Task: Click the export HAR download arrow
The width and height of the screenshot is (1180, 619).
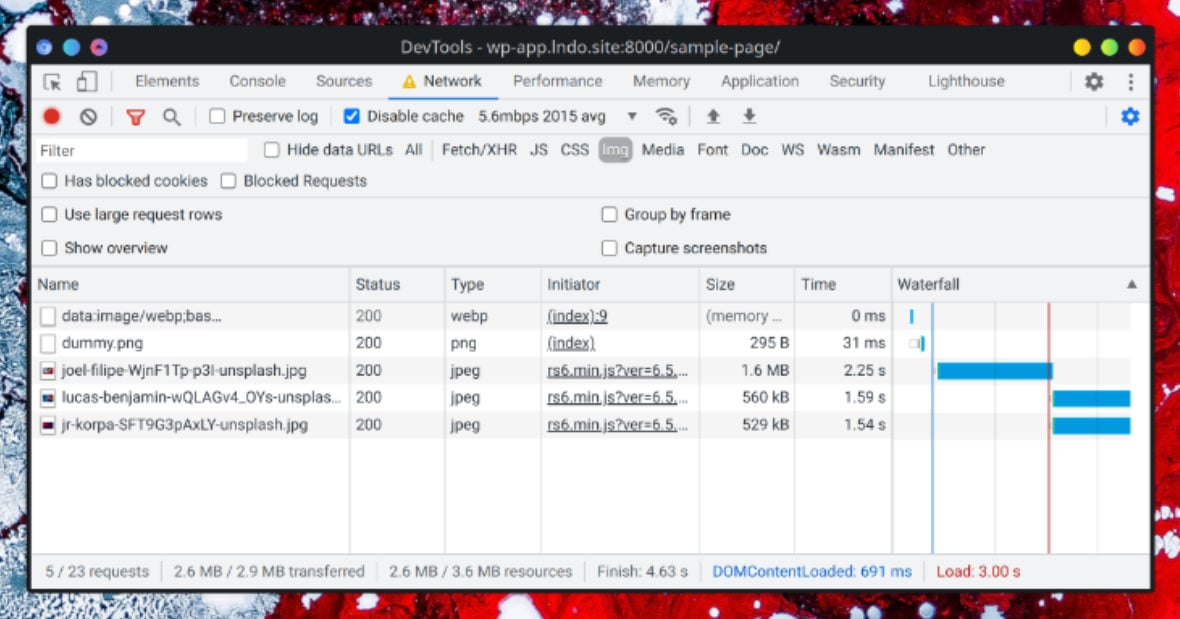Action: 749,116
